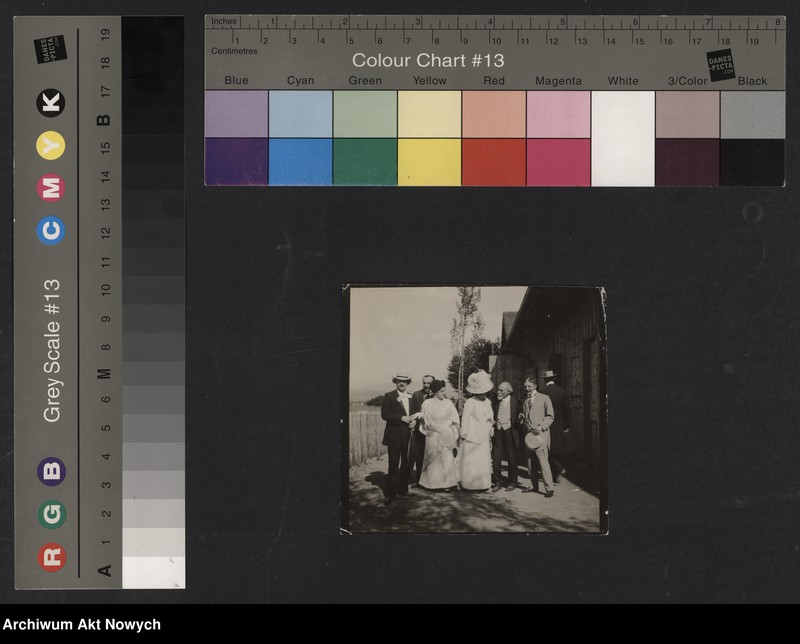The image size is (800, 644).
Task: Open the vintage group photograph
Action: coord(474,409)
